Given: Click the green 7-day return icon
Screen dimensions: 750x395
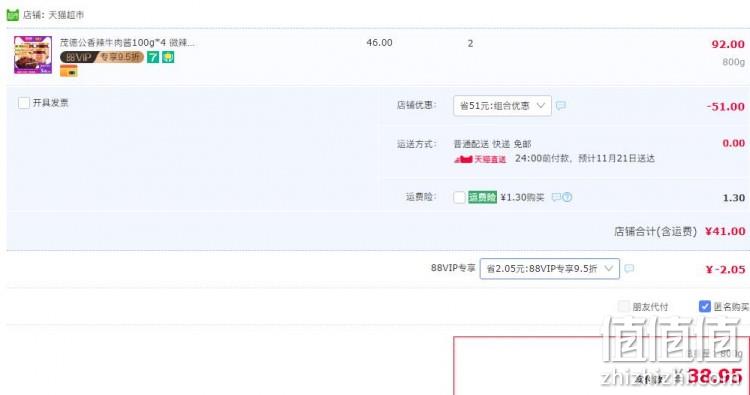Looking at the screenshot, I should tap(153, 57).
